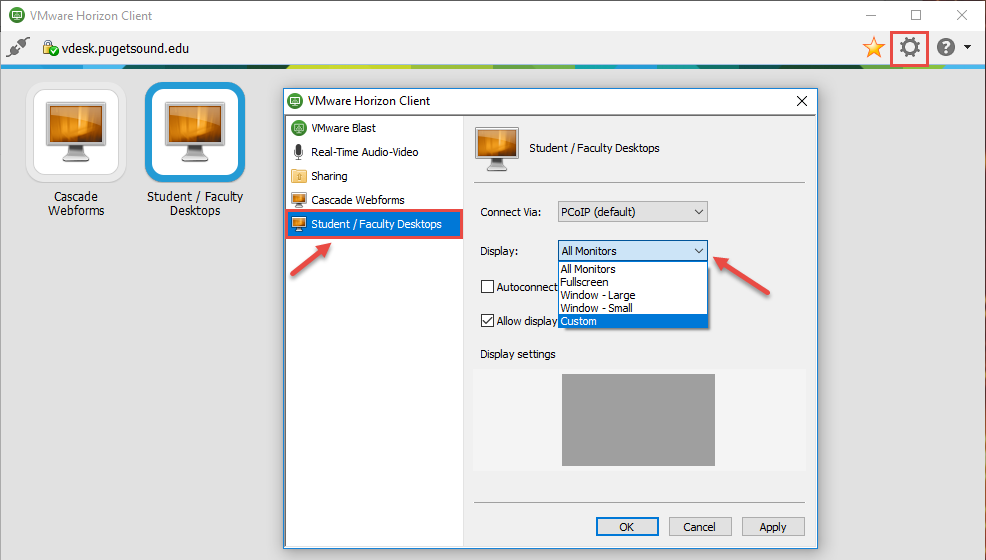Click the server lock certificate icon
The width and height of the screenshot is (986, 560).
tap(50, 48)
